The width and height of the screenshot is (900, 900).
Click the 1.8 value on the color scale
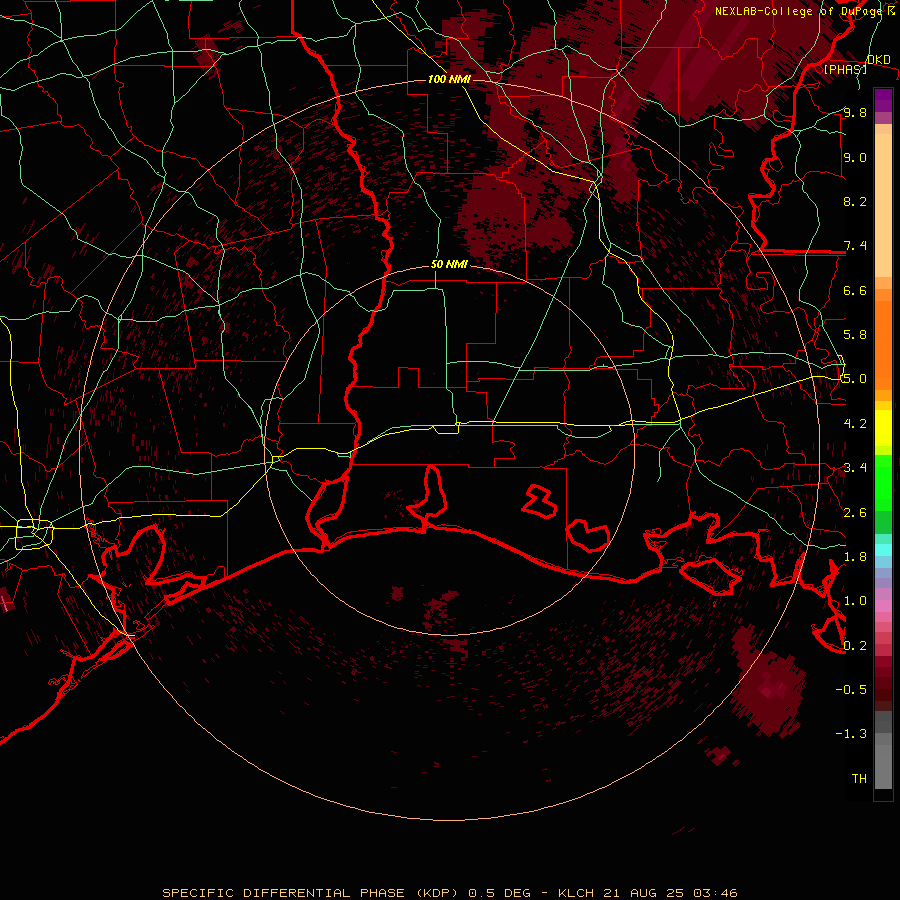[x=855, y=557]
